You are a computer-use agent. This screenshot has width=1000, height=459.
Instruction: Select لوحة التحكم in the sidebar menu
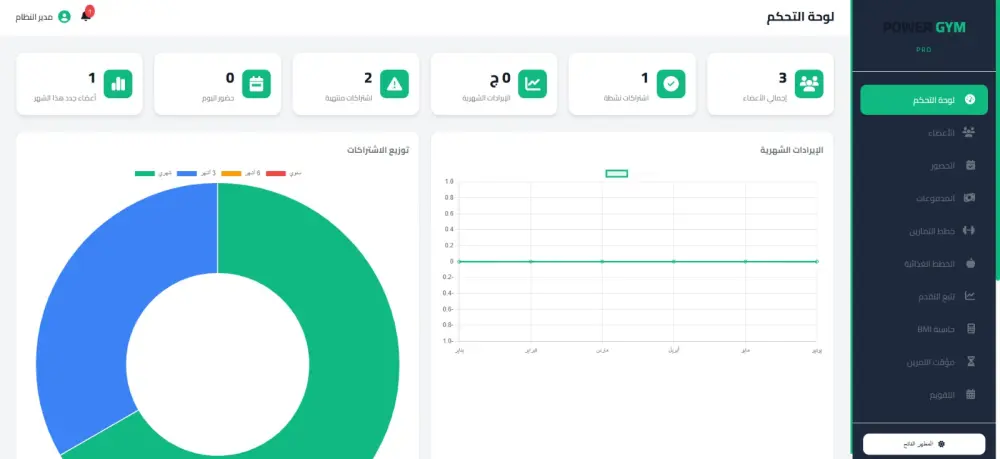pos(923,99)
